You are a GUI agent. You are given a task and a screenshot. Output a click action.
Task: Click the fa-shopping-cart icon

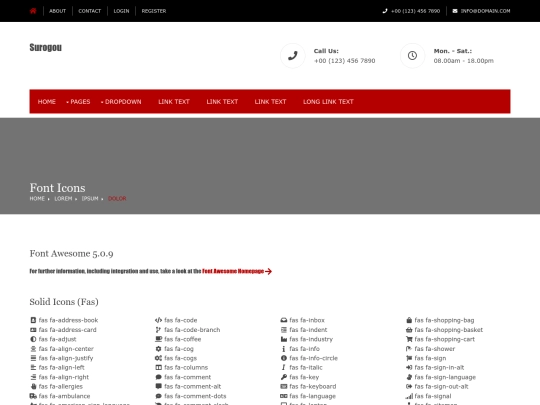[409, 339]
